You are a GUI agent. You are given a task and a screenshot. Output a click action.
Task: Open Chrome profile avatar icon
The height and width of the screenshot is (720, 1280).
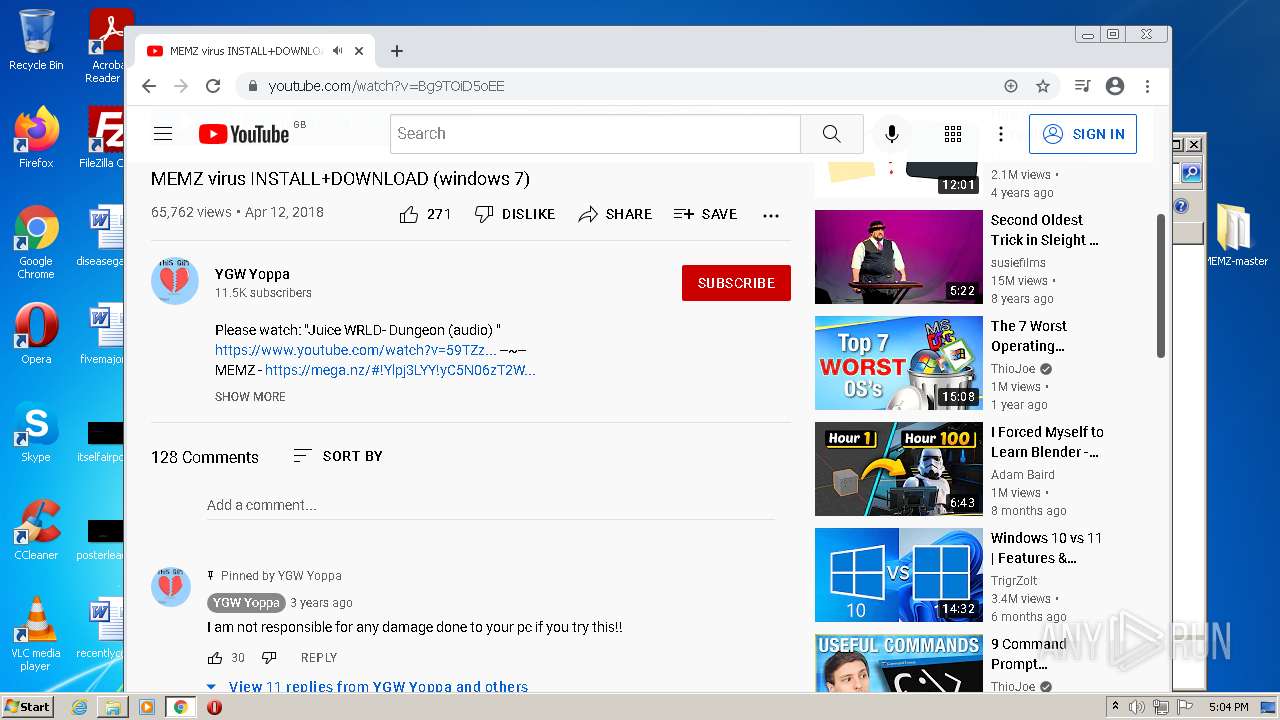pyautogui.click(x=1115, y=86)
